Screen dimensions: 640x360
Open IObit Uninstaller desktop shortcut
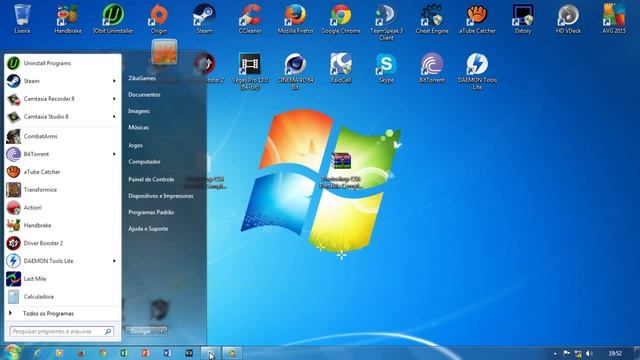pos(113,18)
